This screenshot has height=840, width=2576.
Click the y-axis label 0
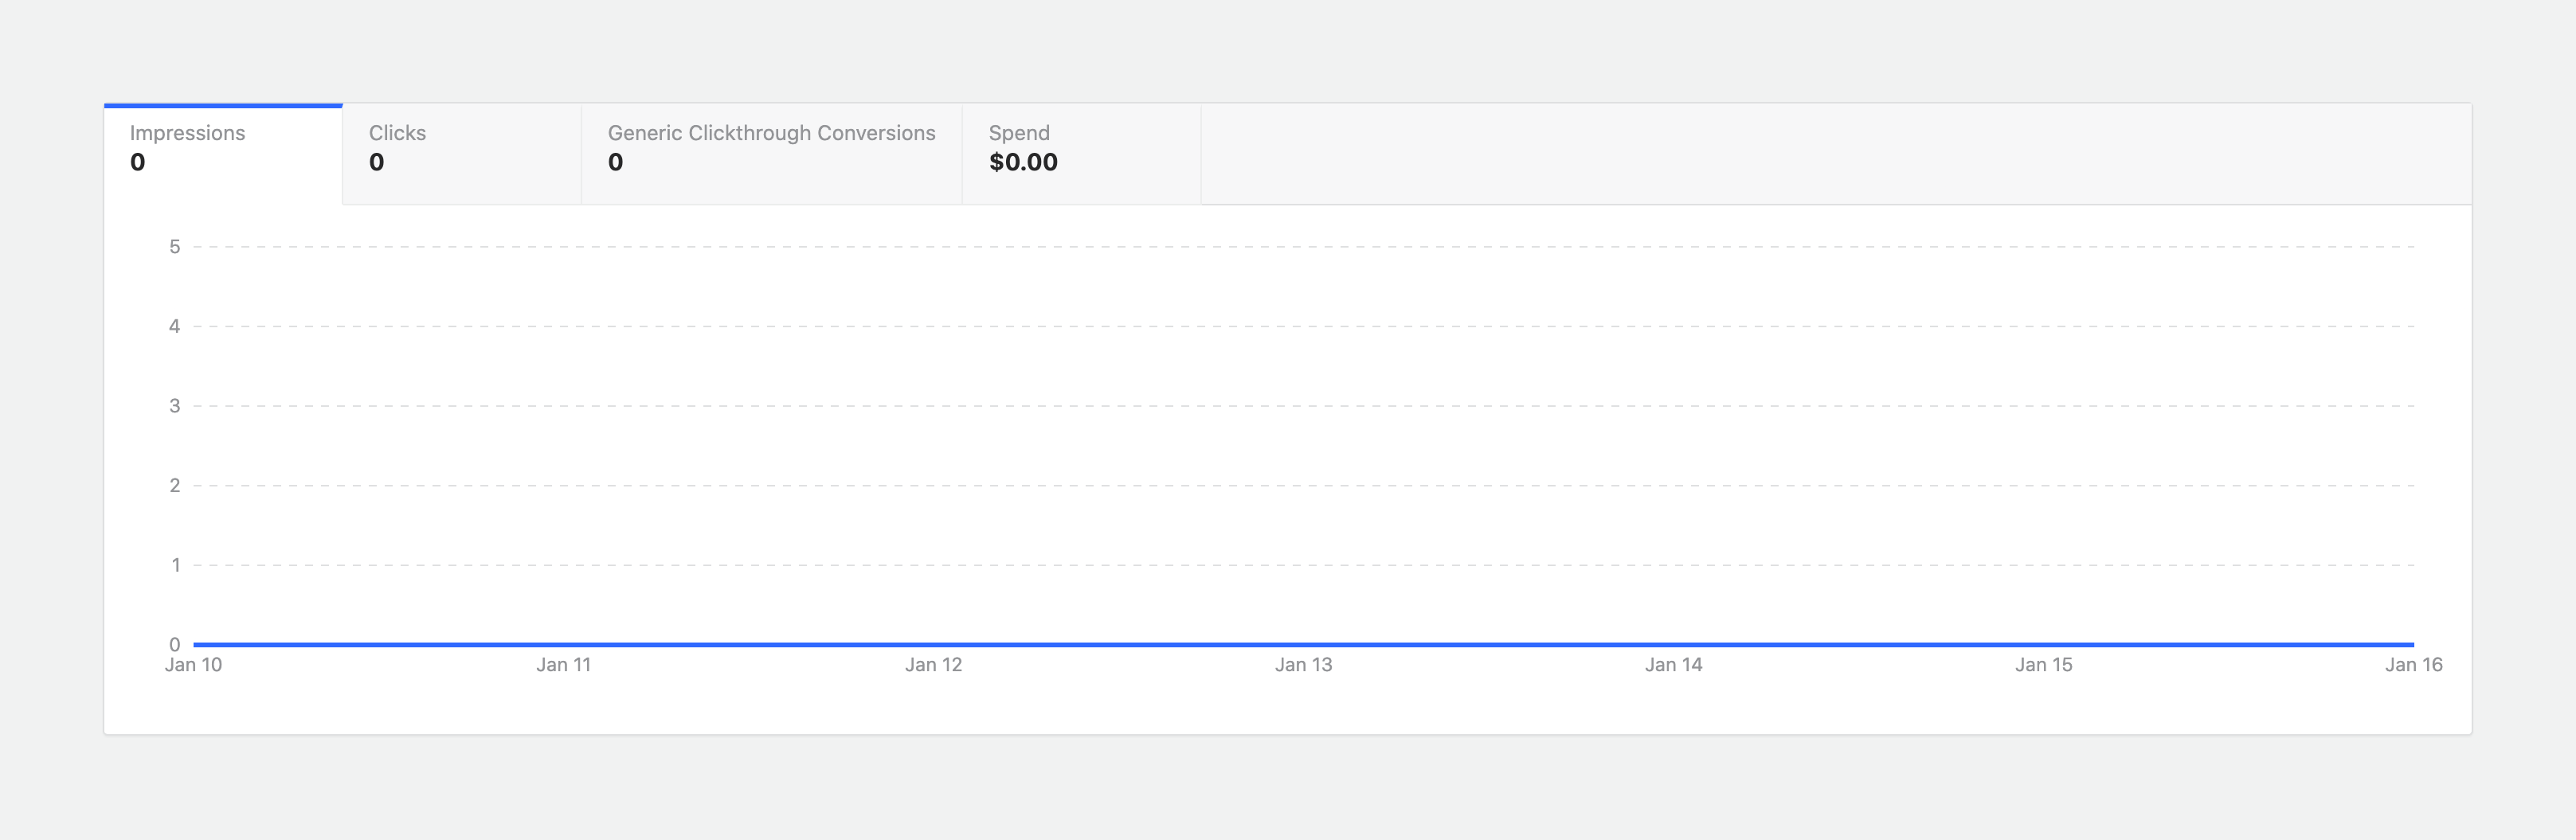point(175,645)
